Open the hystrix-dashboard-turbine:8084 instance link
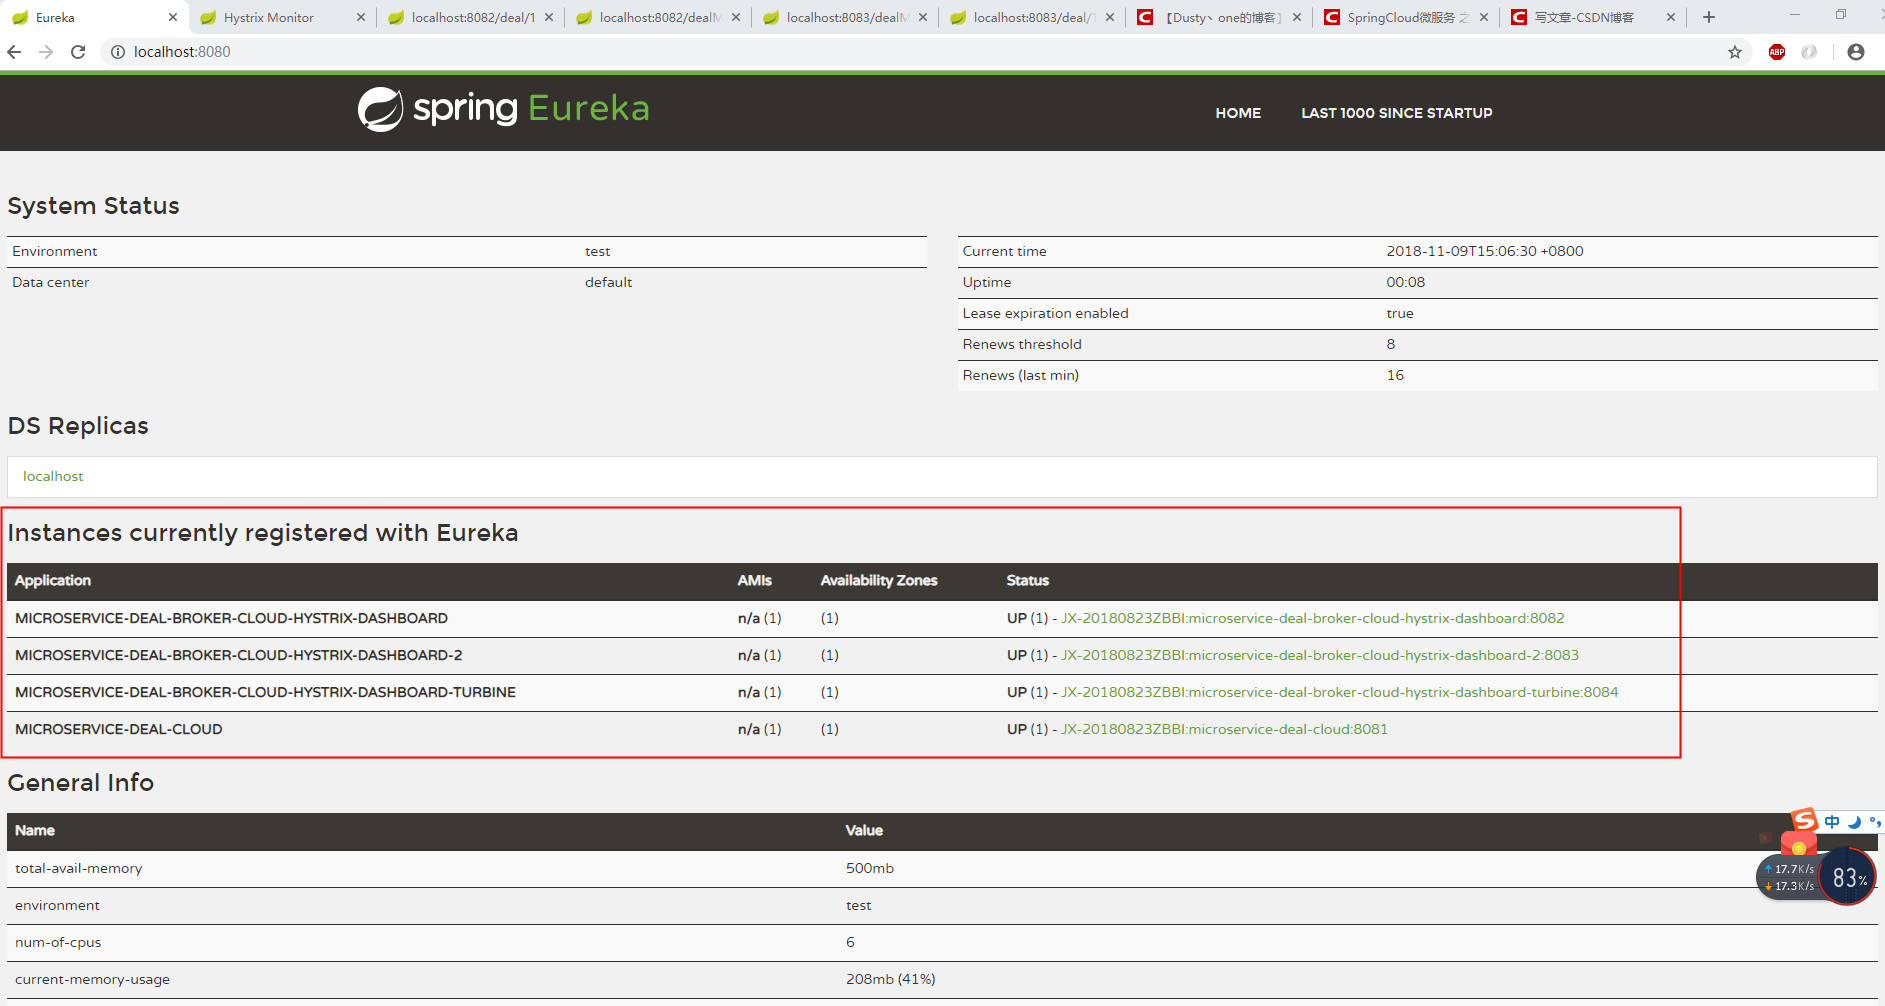Image resolution: width=1885 pixels, height=1006 pixels. pos(1339,692)
